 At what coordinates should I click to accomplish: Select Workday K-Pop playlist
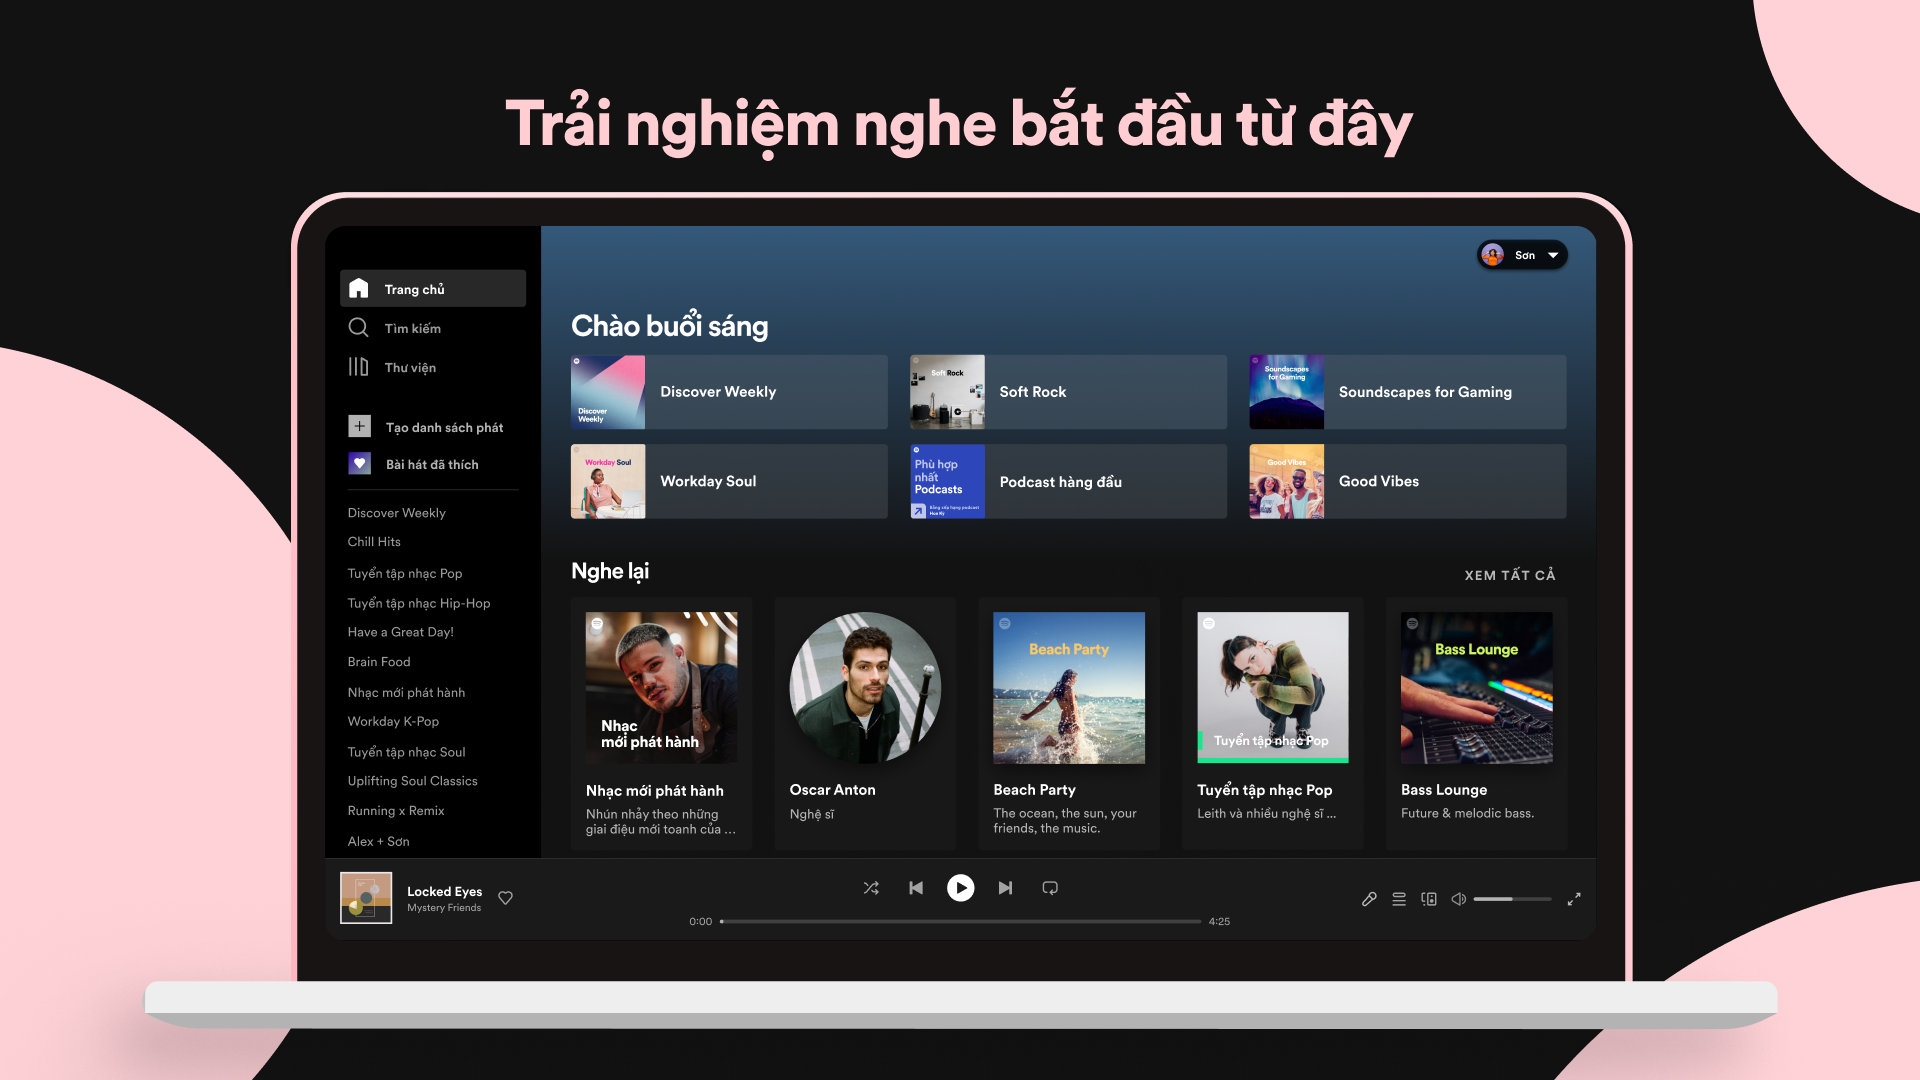(x=393, y=722)
